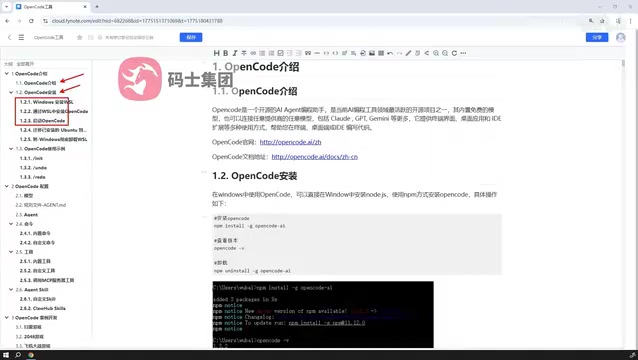Redo the last edit
Screen dimensions: 638x360
pos(399,53)
